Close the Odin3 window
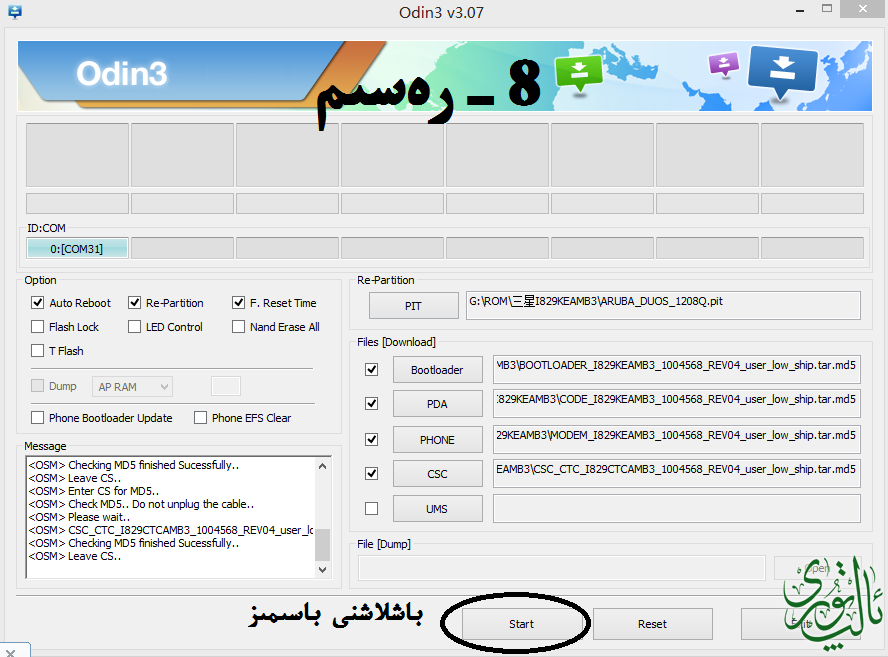888x657 pixels. coord(863,8)
